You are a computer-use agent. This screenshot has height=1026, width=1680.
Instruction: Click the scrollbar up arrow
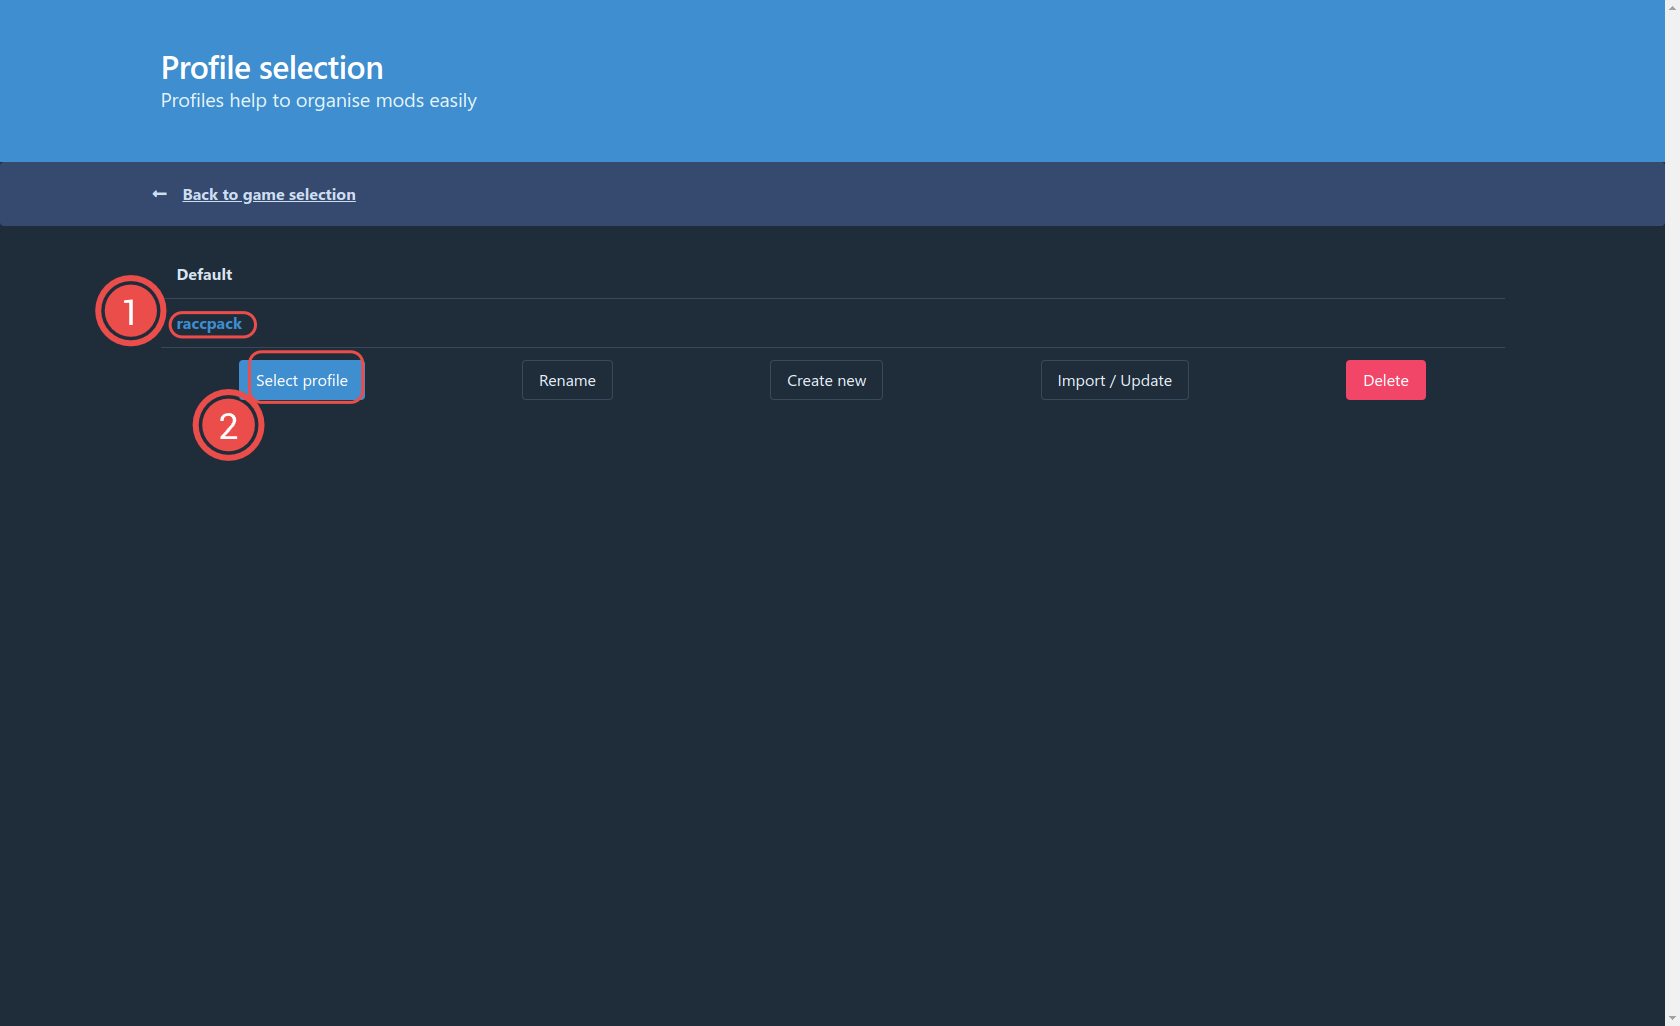(x=1672, y=7)
